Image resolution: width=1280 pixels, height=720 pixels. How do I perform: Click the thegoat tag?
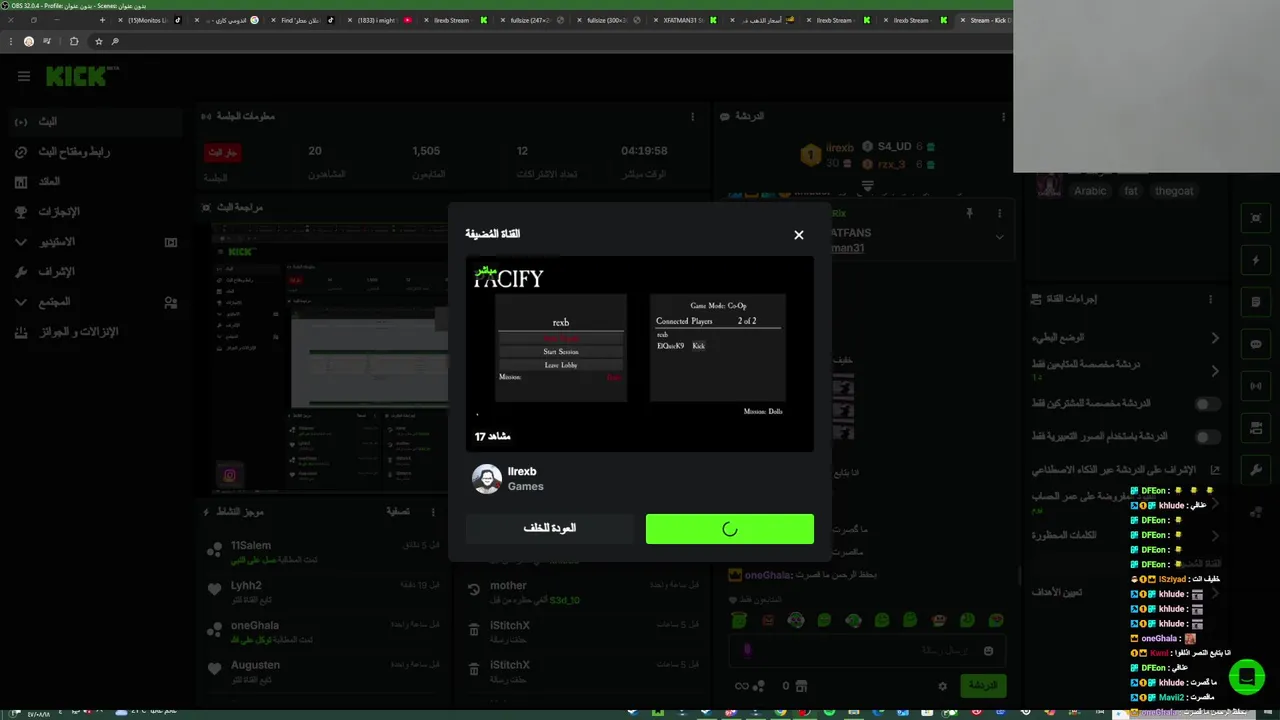1174,190
